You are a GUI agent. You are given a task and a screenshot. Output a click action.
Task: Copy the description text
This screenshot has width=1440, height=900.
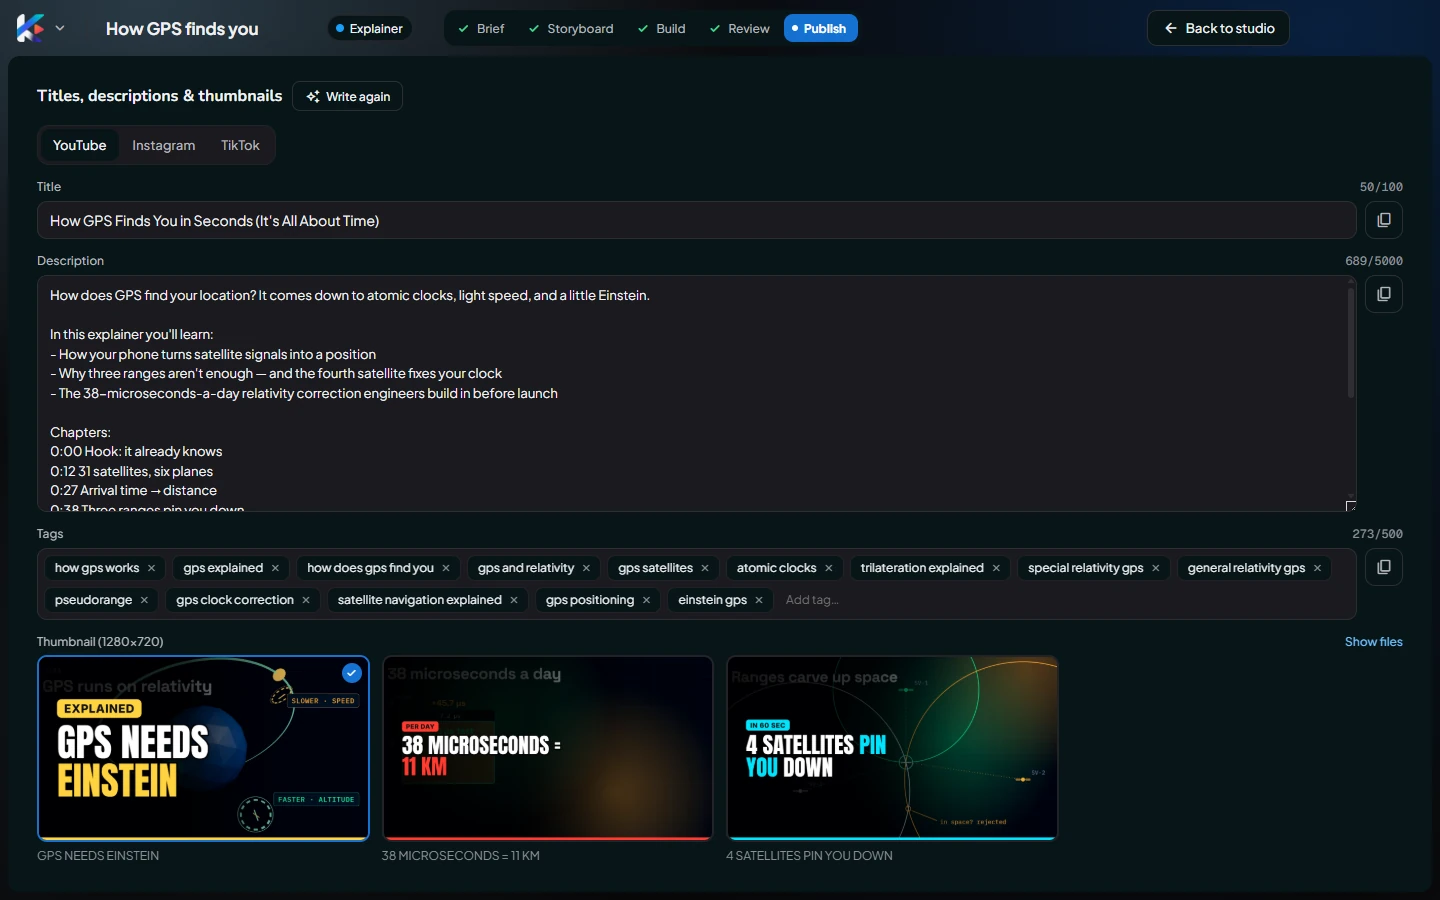1384,294
